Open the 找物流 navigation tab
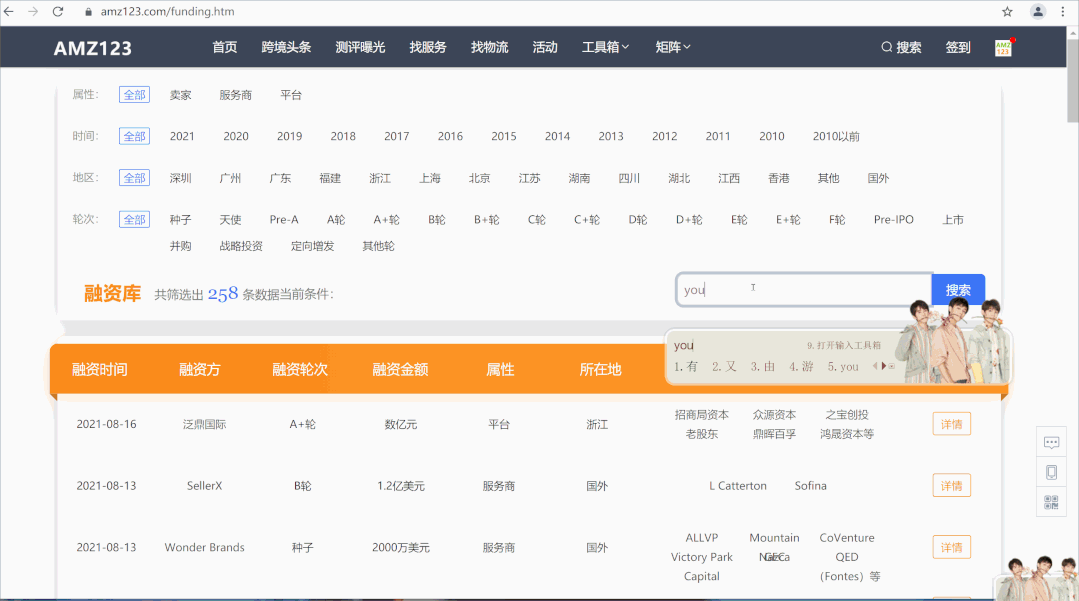Viewport: 1079px width, 601px height. coord(489,46)
